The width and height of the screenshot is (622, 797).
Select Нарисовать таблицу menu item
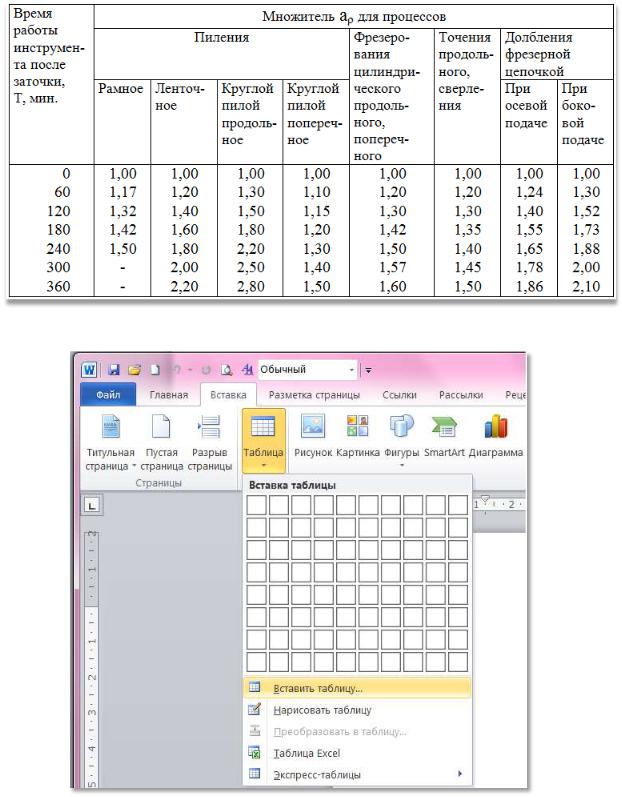pyautogui.click(x=357, y=710)
